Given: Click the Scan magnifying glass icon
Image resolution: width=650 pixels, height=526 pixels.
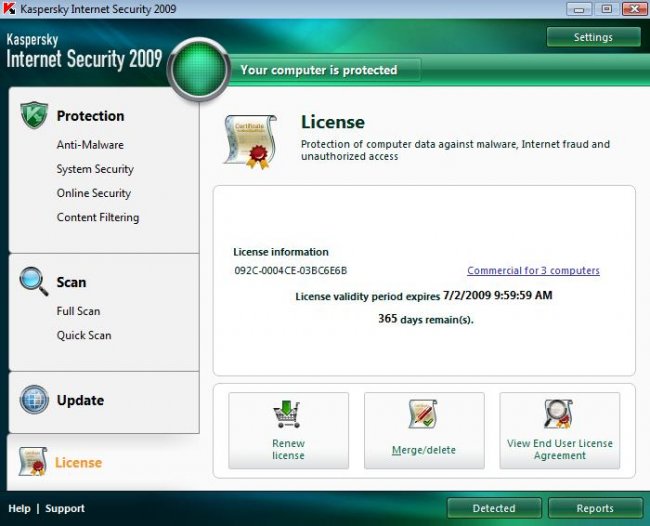Looking at the screenshot, I should pos(34,281).
